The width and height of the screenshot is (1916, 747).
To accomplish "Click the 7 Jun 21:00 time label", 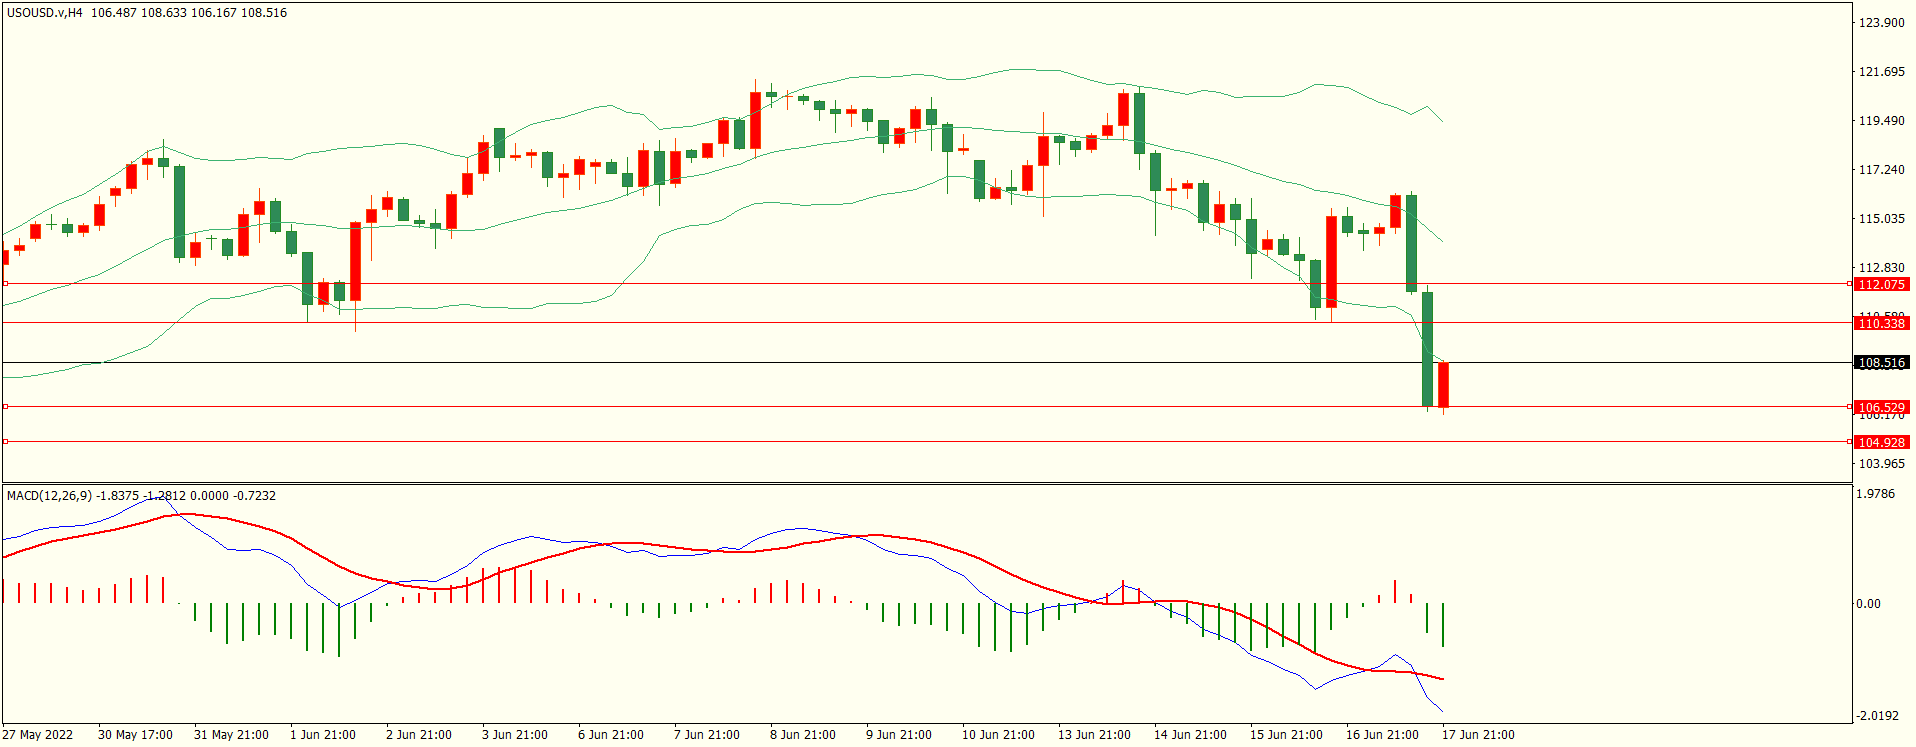I will 707,735.
